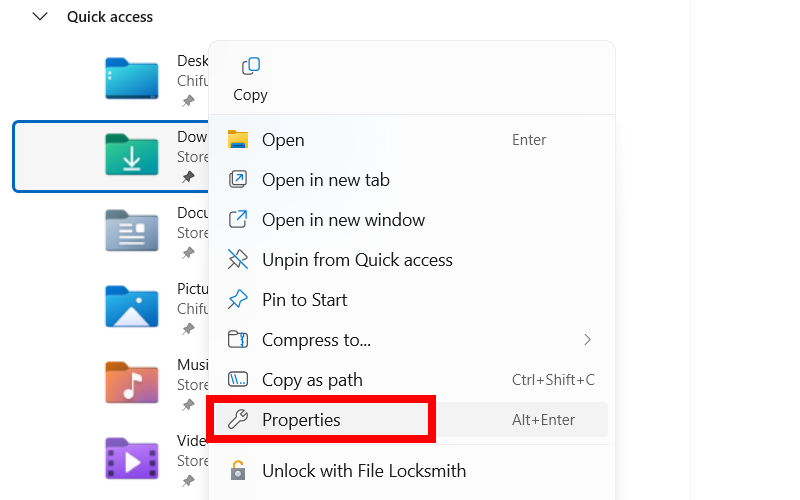Open the Downloads folder icon
This screenshot has height=500, width=800.
pos(131,155)
